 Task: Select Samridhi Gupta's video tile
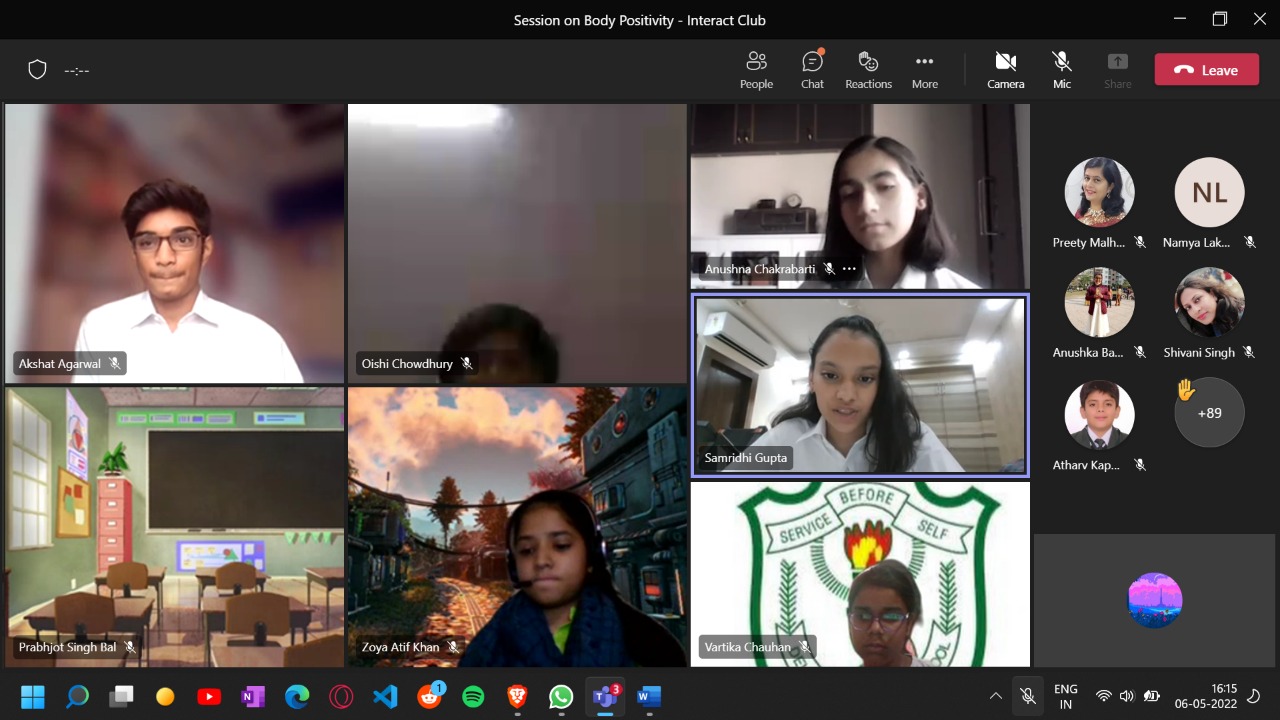click(x=859, y=385)
